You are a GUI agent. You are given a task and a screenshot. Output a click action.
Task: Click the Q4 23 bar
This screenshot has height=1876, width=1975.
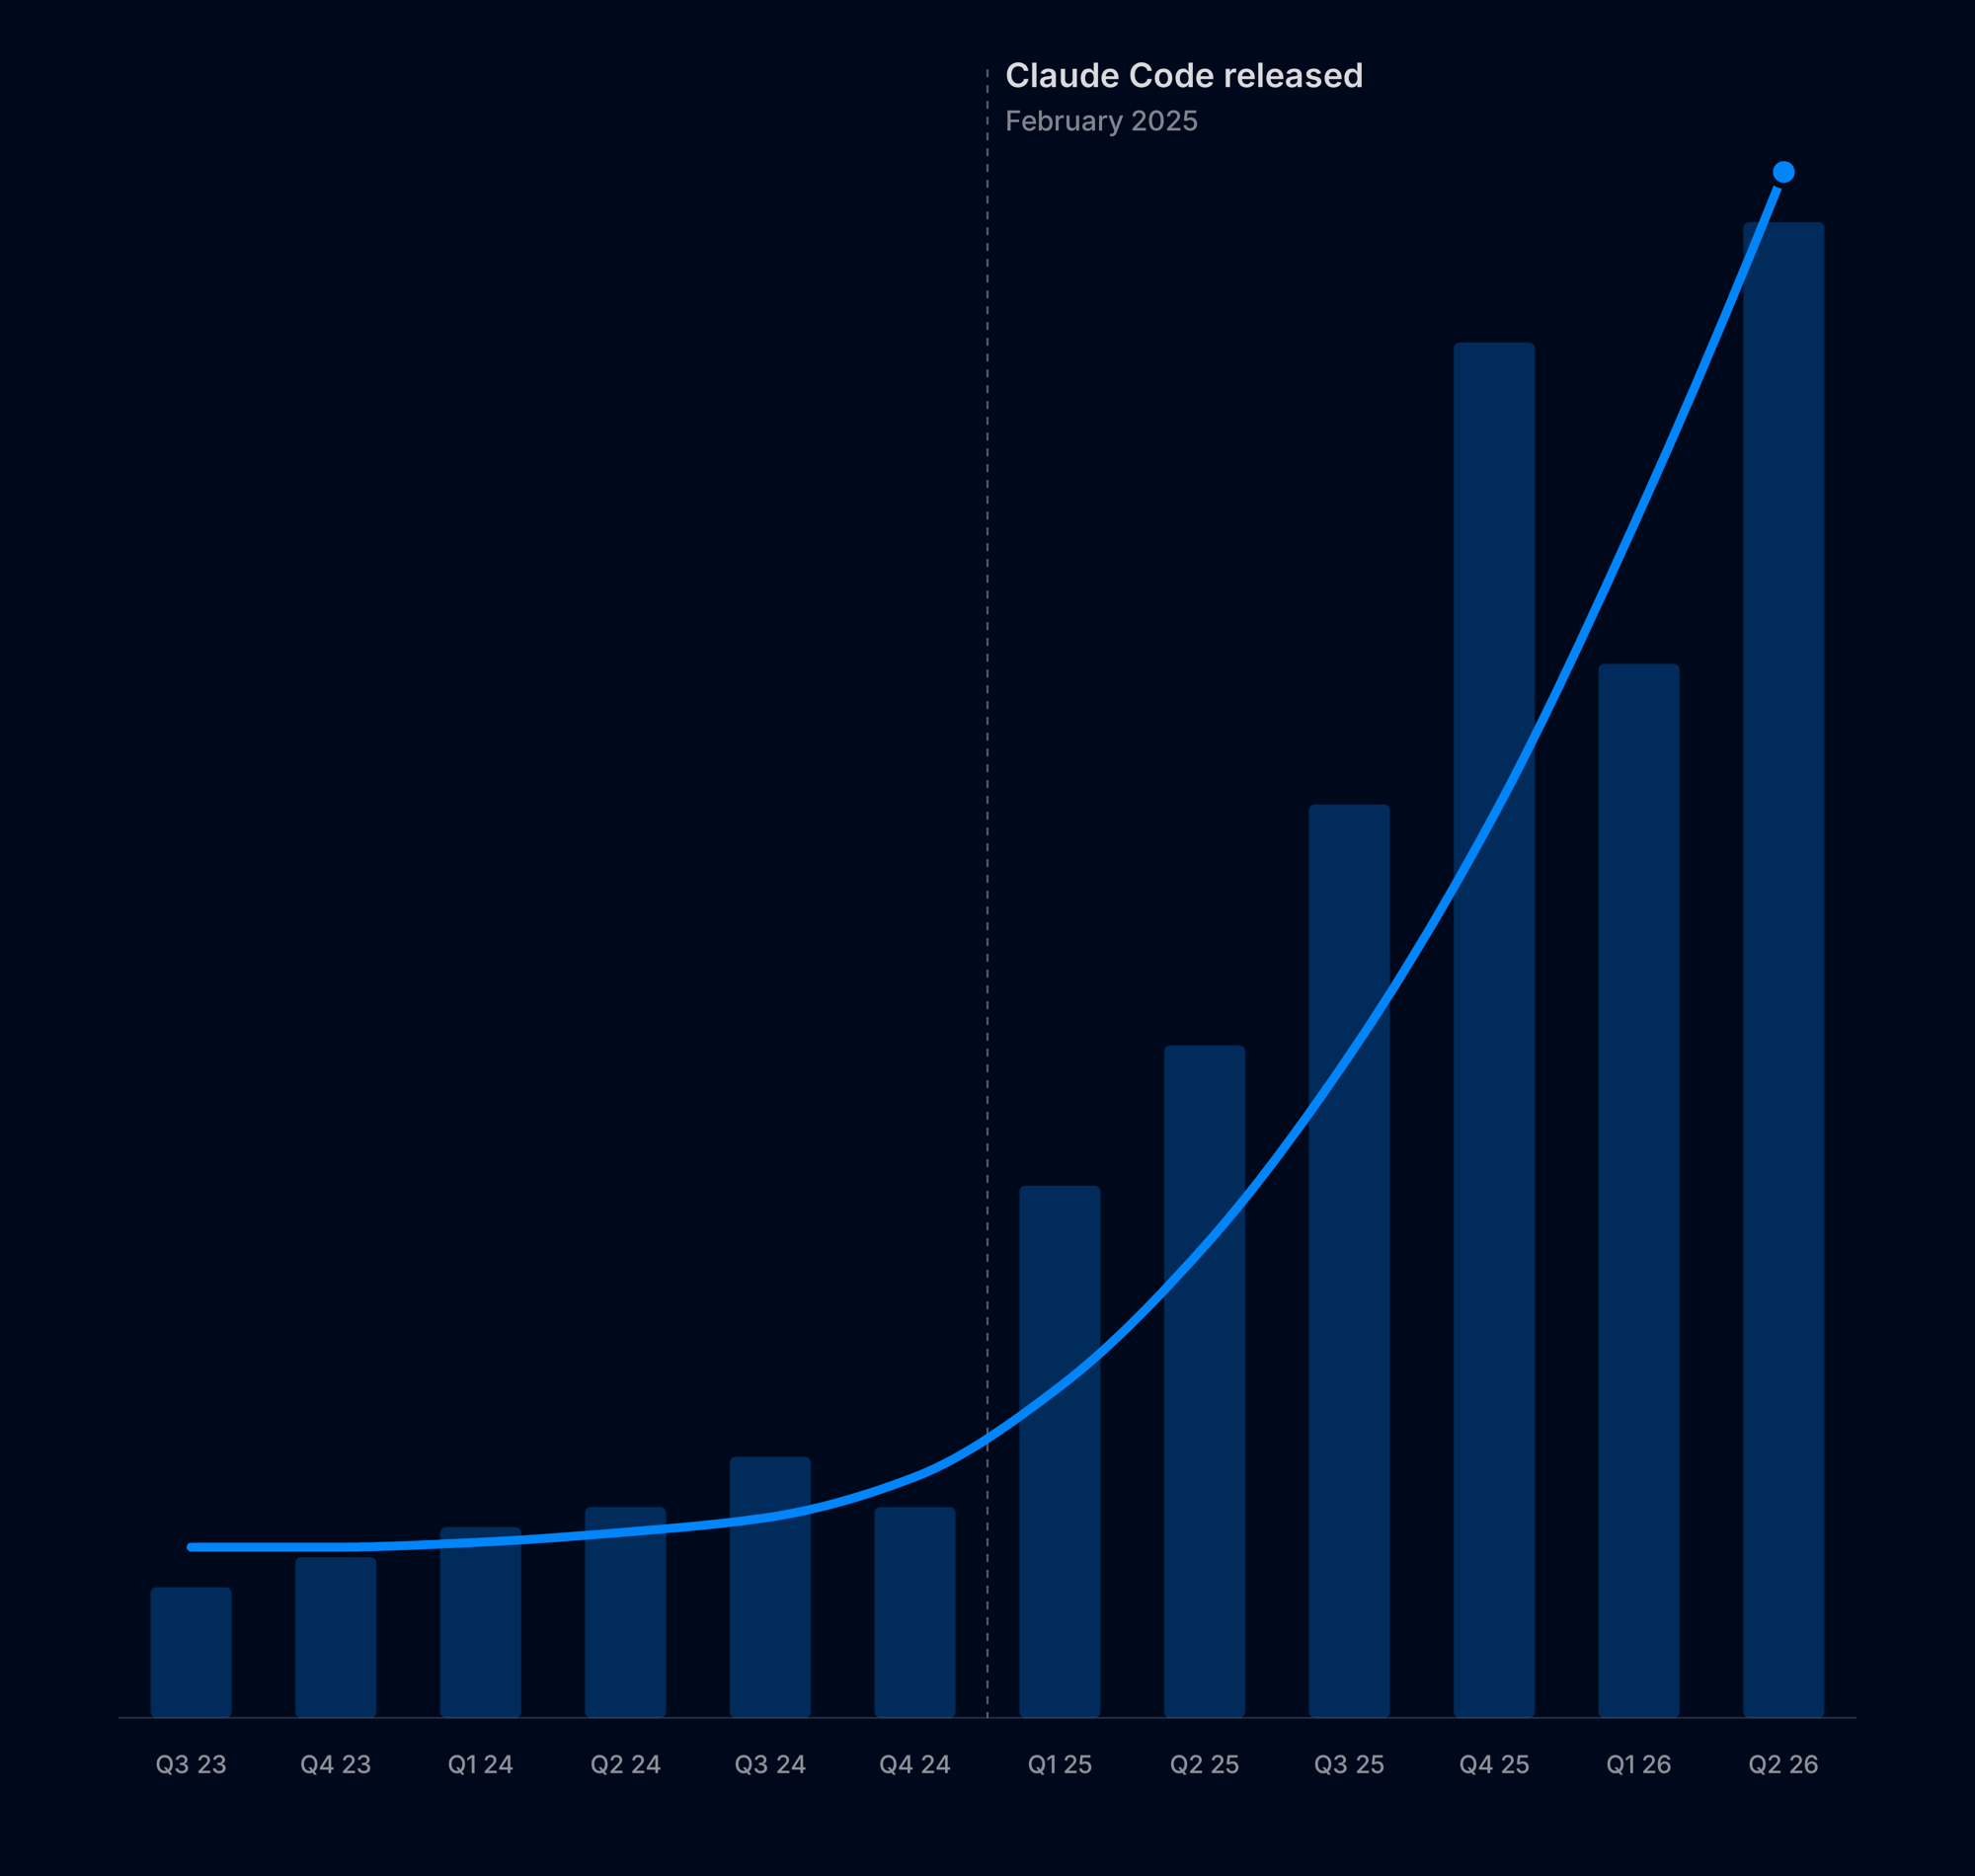click(x=336, y=1637)
